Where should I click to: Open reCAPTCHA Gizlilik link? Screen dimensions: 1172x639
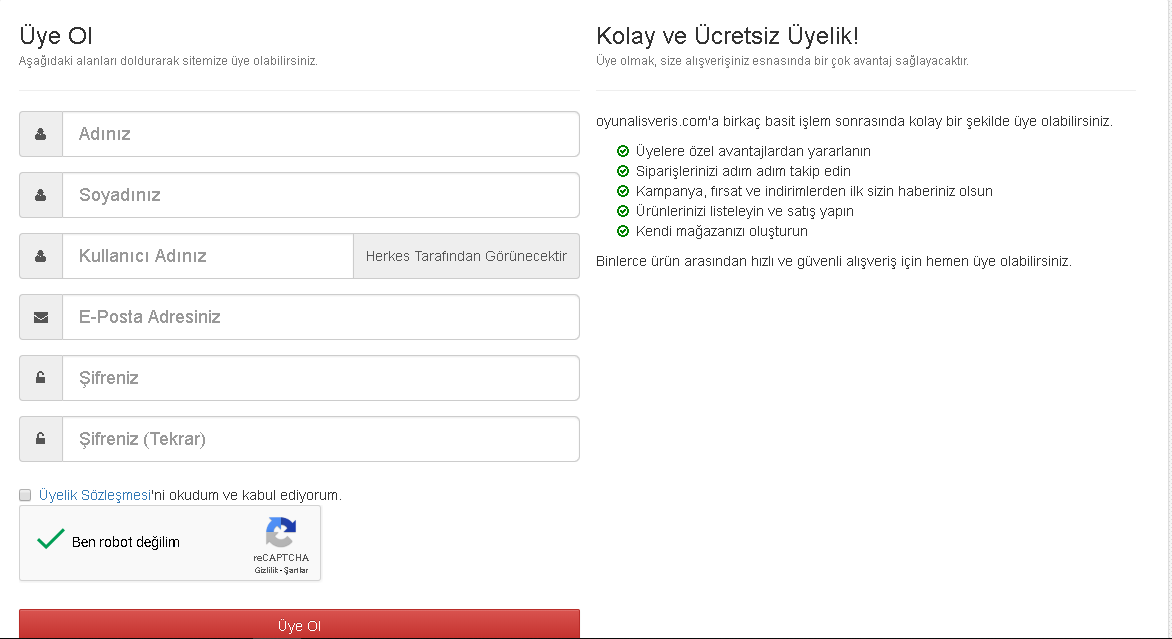pyautogui.click(x=266, y=570)
